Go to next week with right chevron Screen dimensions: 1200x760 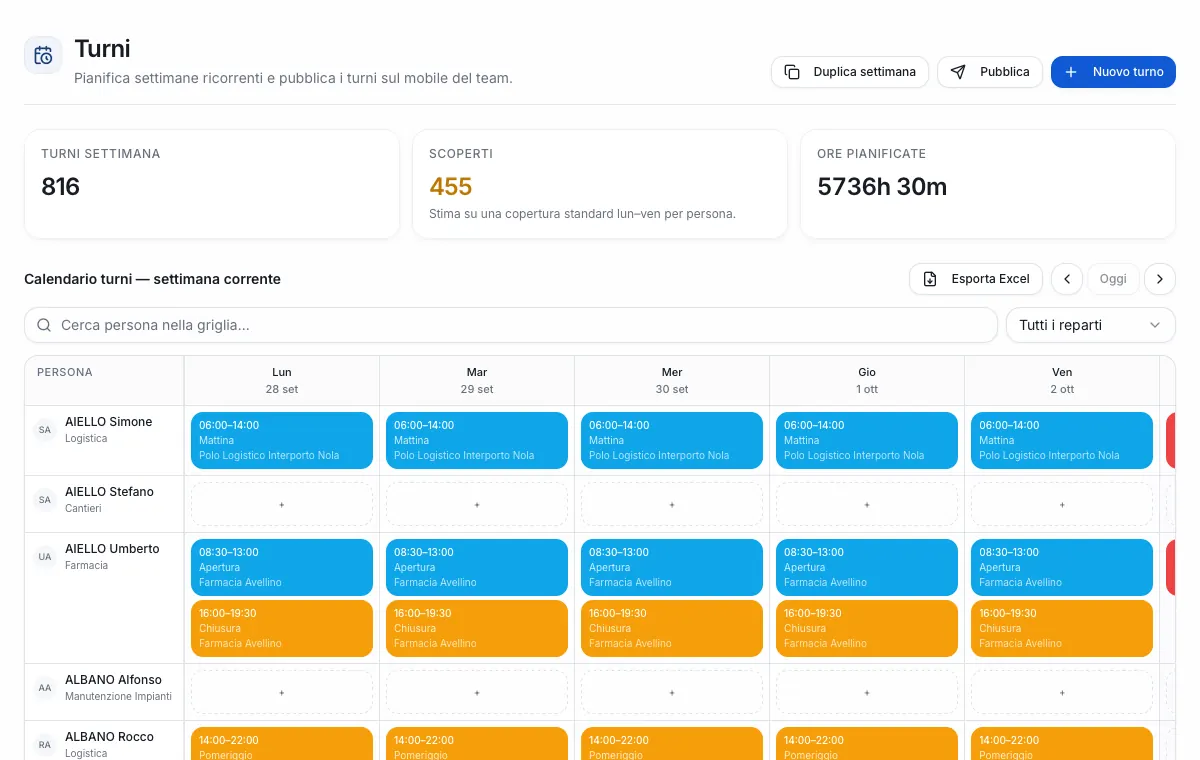pos(1159,279)
